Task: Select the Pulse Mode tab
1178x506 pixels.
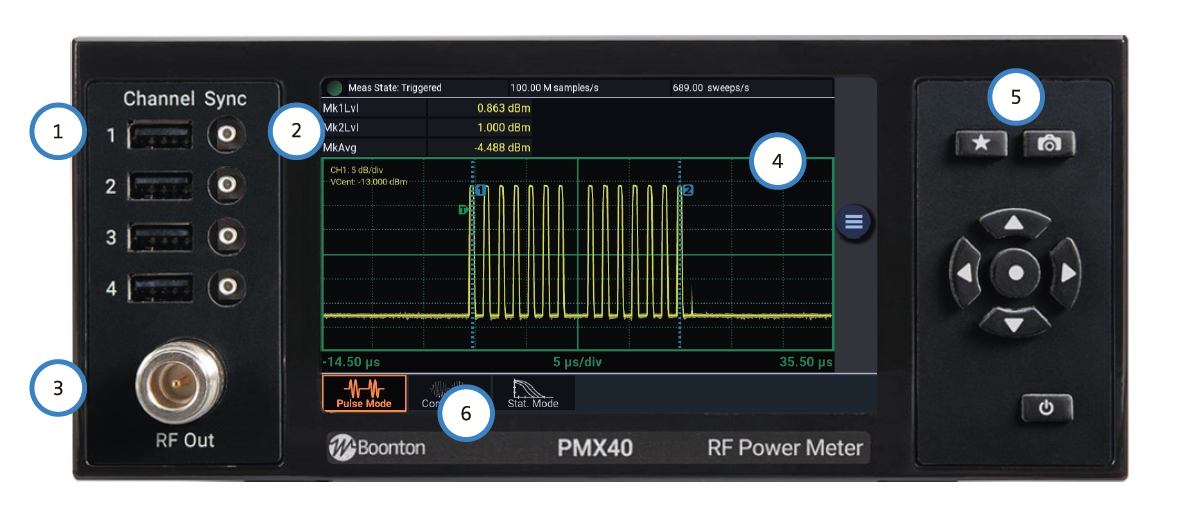Action: click(364, 393)
